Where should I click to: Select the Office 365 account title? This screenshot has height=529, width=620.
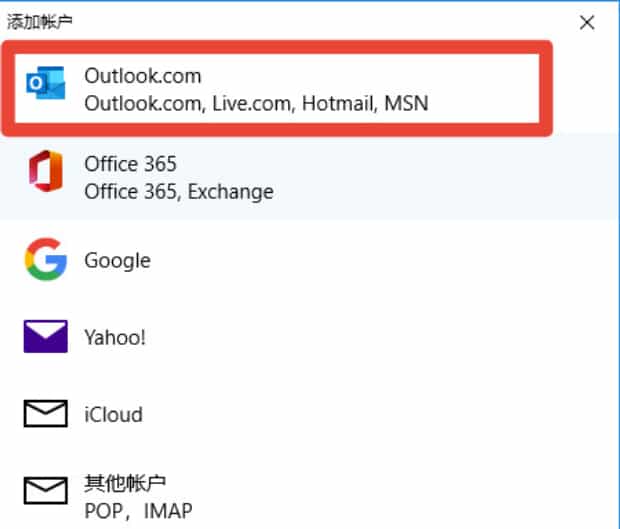tap(130, 164)
